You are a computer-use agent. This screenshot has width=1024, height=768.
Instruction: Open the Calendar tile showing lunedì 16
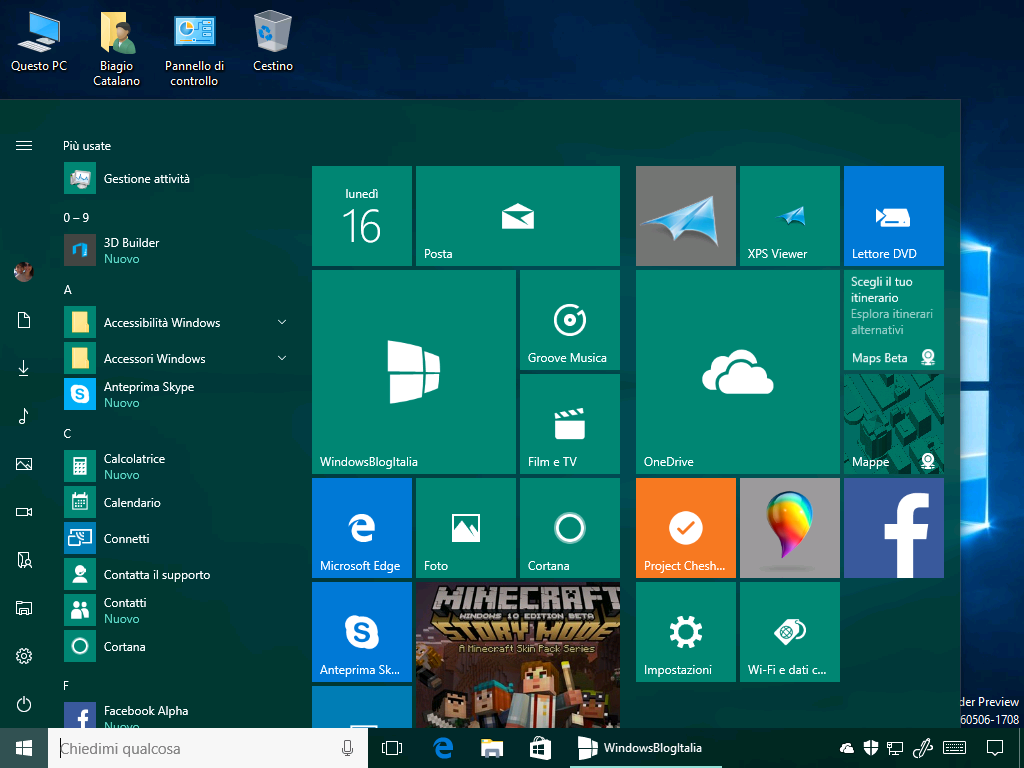[362, 216]
